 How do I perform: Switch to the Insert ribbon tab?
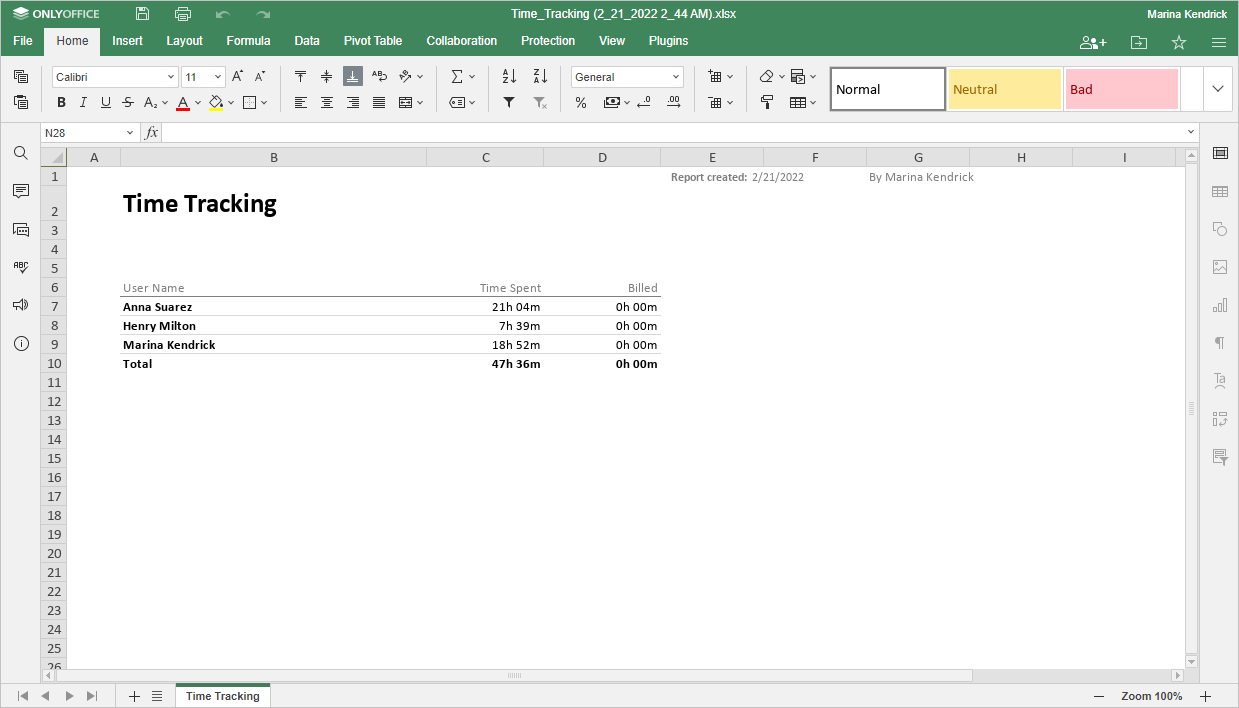click(x=127, y=41)
